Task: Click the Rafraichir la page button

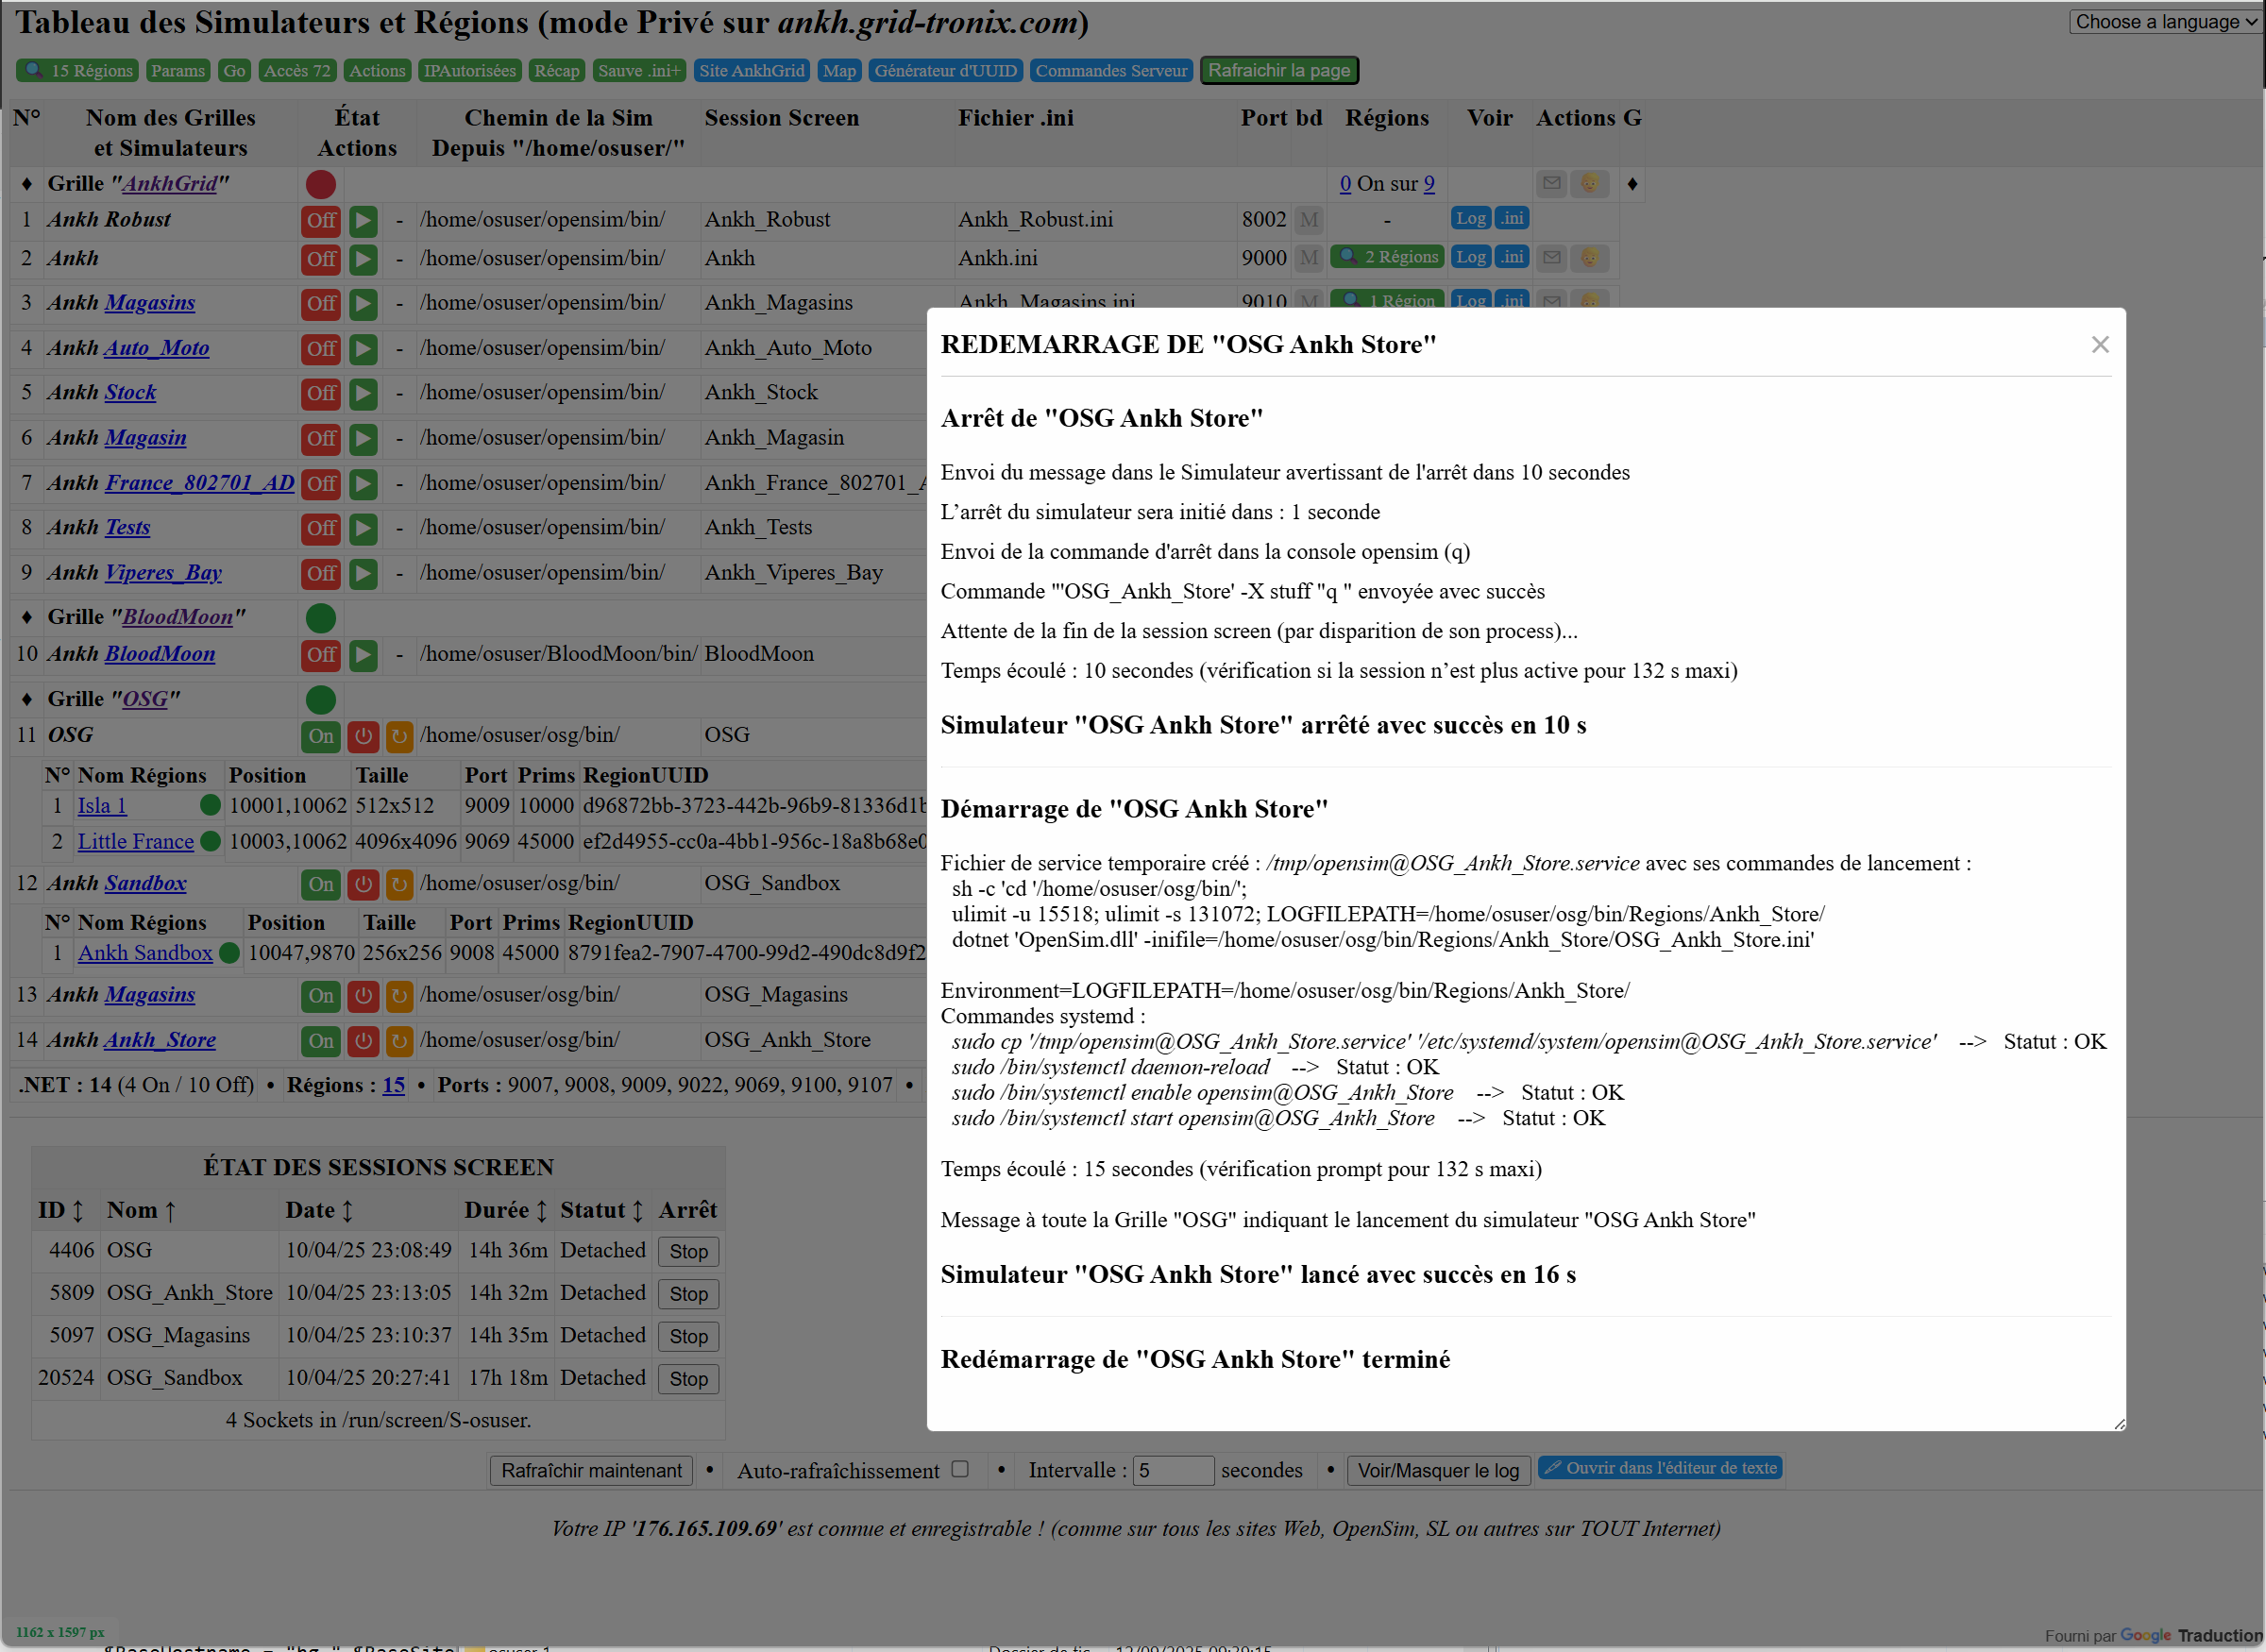Action: (x=1278, y=71)
